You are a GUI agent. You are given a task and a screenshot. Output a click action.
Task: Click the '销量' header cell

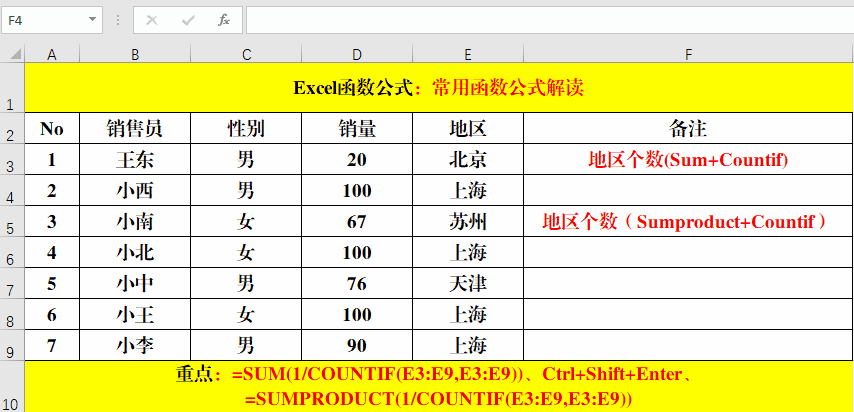(357, 129)
